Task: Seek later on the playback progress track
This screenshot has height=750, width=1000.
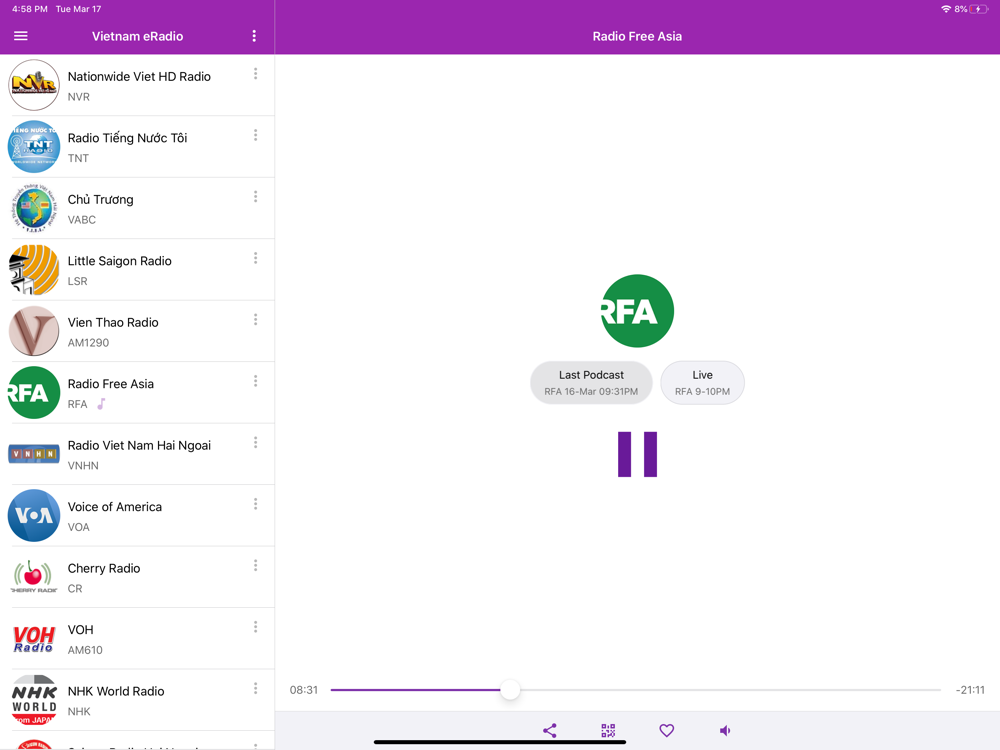Action: (730, 689)
